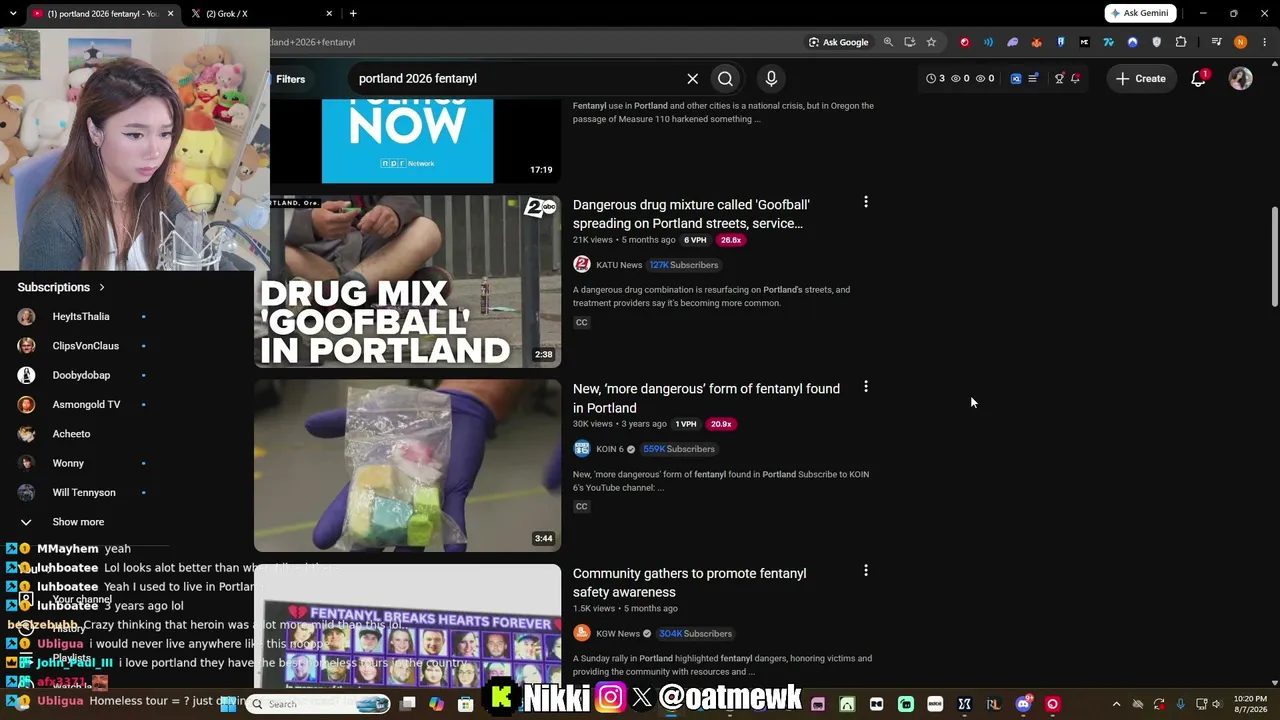Screen dimensions: 1280x720
Task: Open the media controls icon in Chrome toolbar
Action: (x=1216, y=42)
